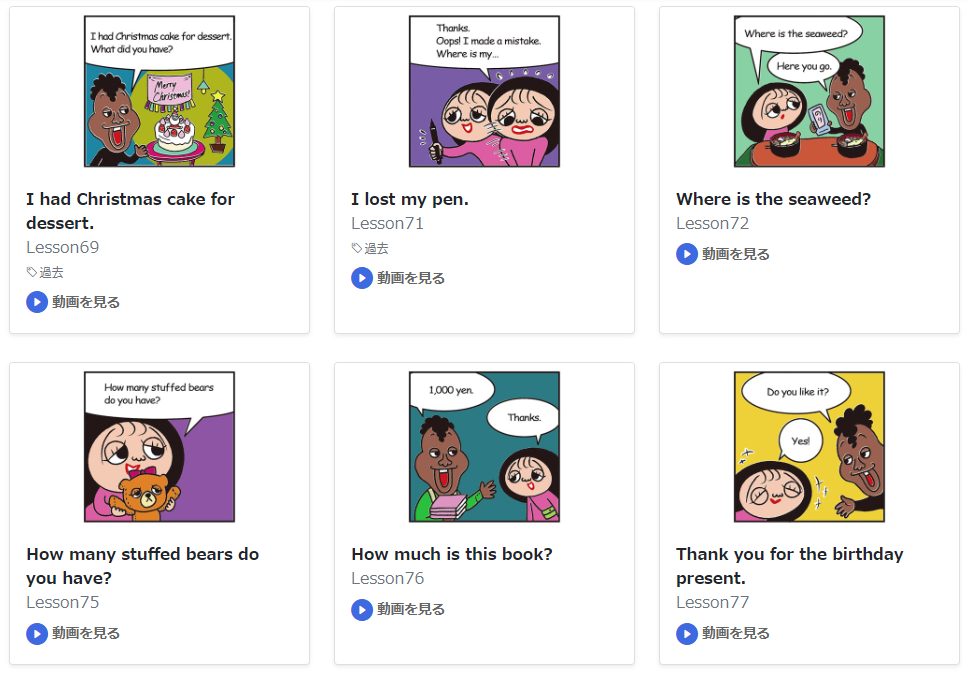969x675 pixels.
Task: Play icon for Lesson77 birthday present
Action: (x=687, y=633)
